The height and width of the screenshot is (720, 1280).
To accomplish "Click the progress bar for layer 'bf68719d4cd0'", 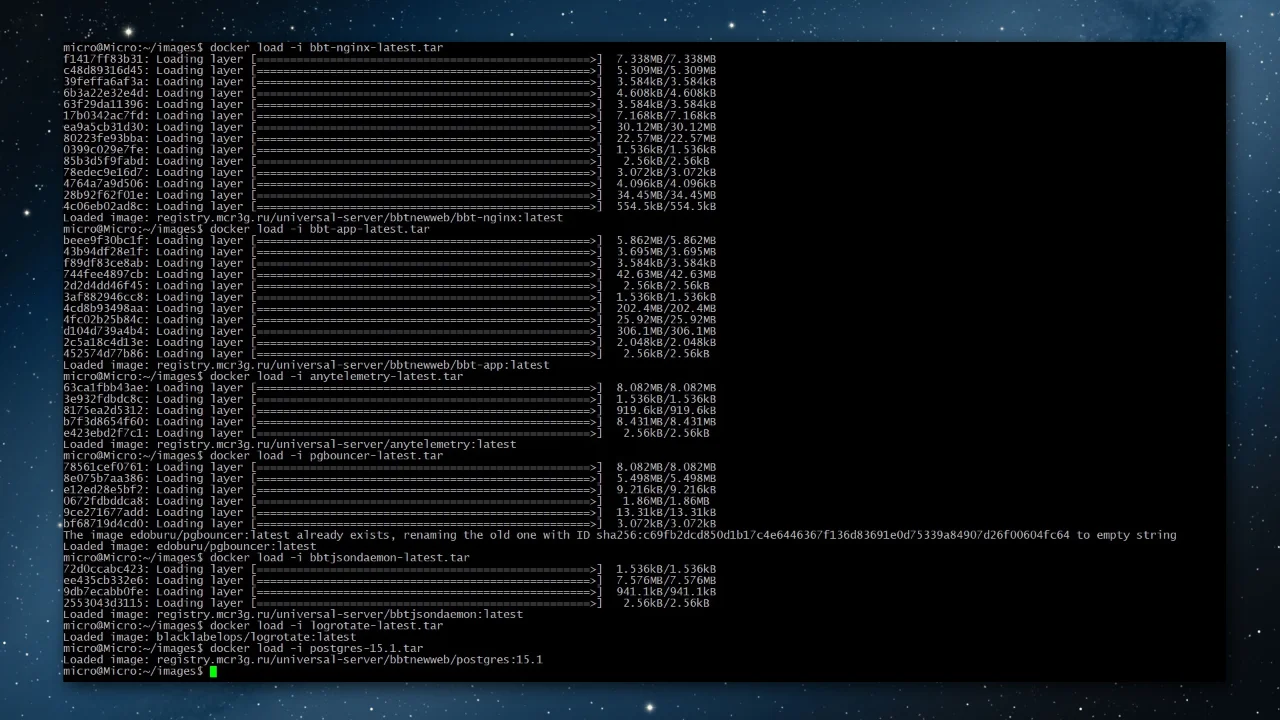I will pos(426,523).
